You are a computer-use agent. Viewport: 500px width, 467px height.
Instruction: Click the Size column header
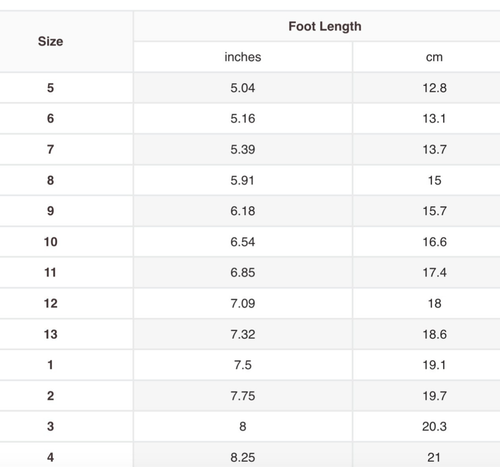coord(50,41)
